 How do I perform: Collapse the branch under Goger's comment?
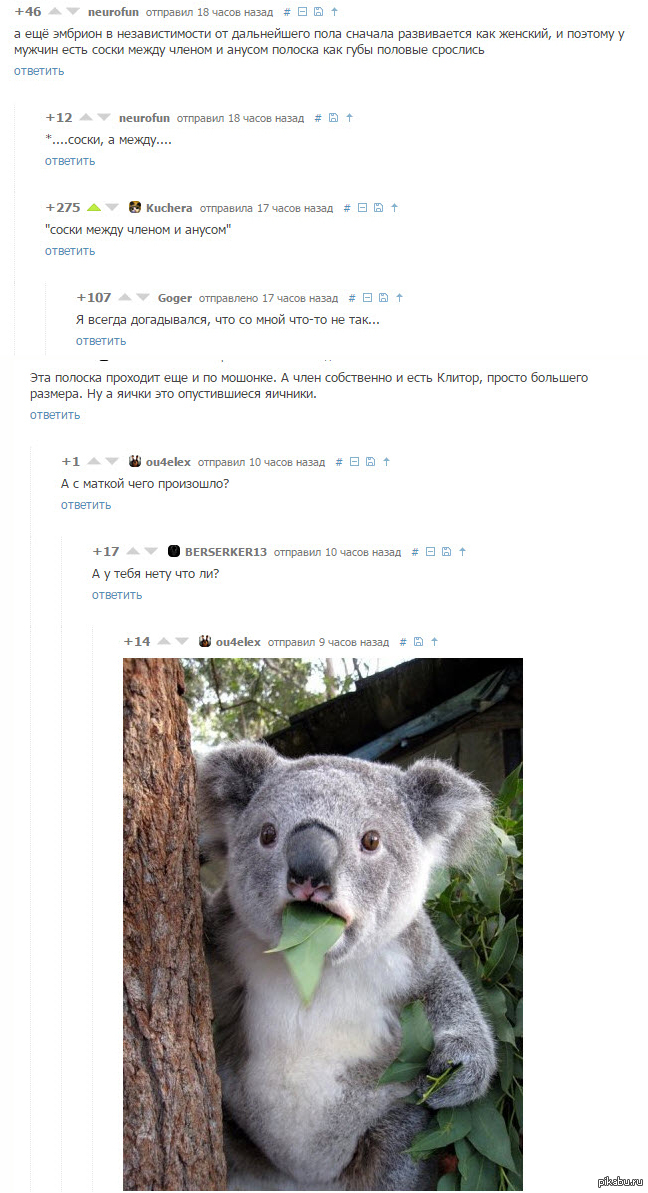click(368, 298)
